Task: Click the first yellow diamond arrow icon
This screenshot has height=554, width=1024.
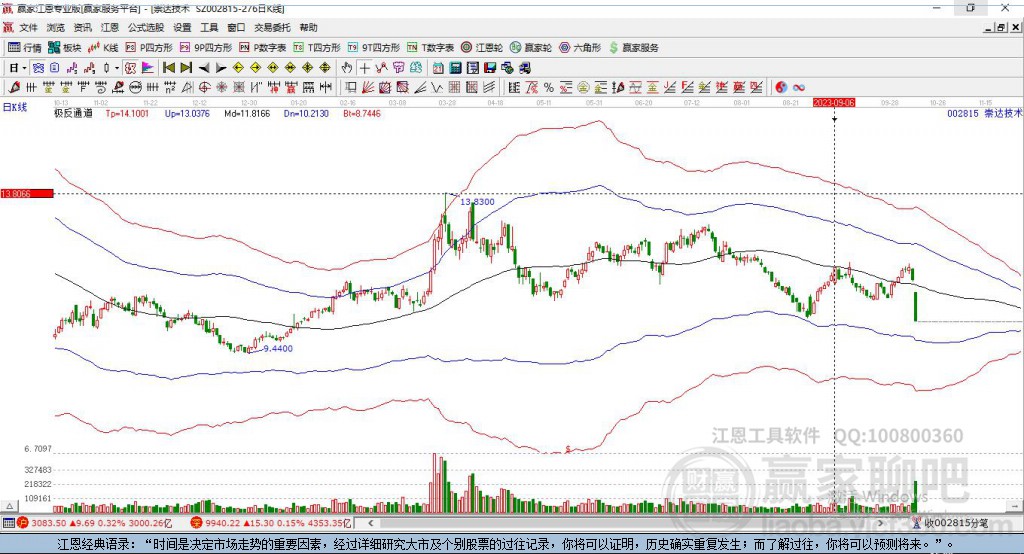Action: (x=238, y=68)
